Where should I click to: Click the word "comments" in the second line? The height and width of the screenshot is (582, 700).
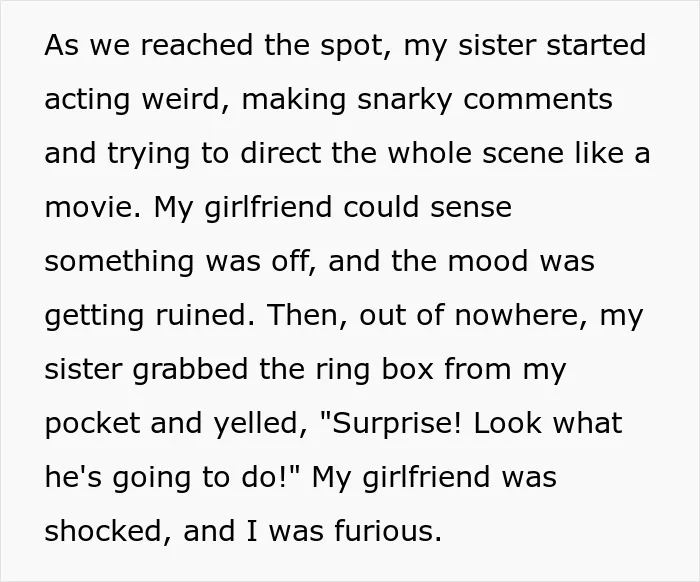[538, 100]
